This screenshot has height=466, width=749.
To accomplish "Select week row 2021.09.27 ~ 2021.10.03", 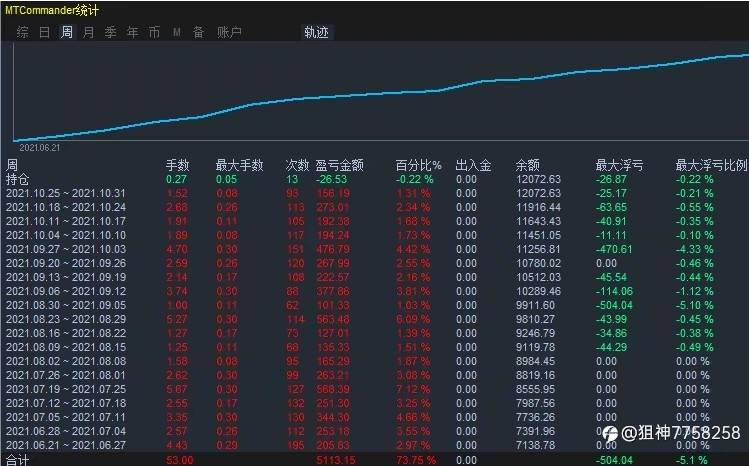I will [374, 249].
